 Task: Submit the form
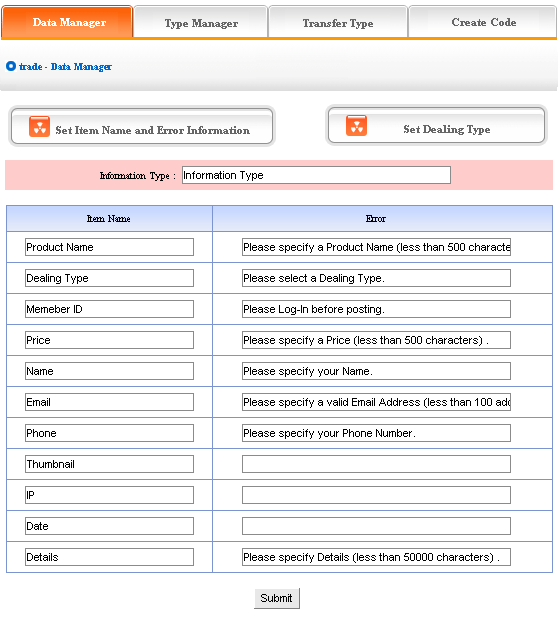click(x=277, y=598)
